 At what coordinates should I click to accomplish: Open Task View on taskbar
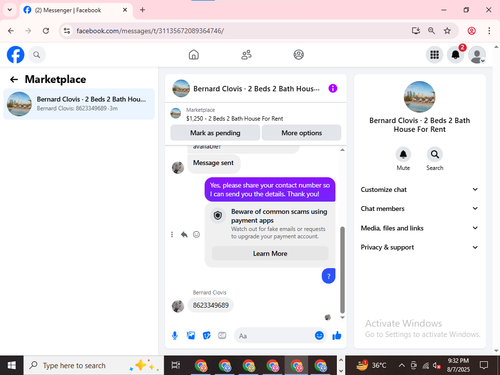coord(176,366)
